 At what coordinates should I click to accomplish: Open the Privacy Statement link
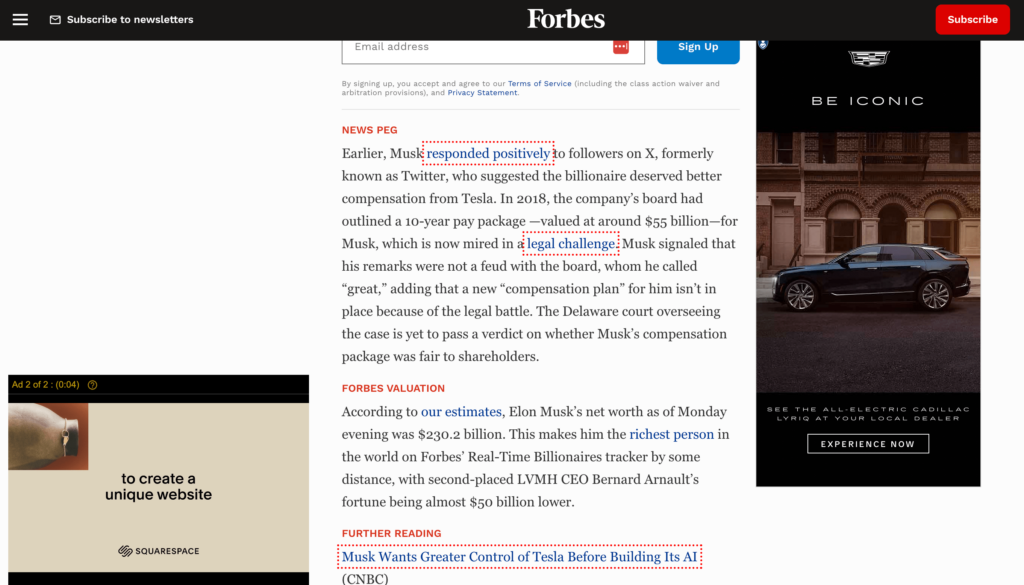point(482,93)
